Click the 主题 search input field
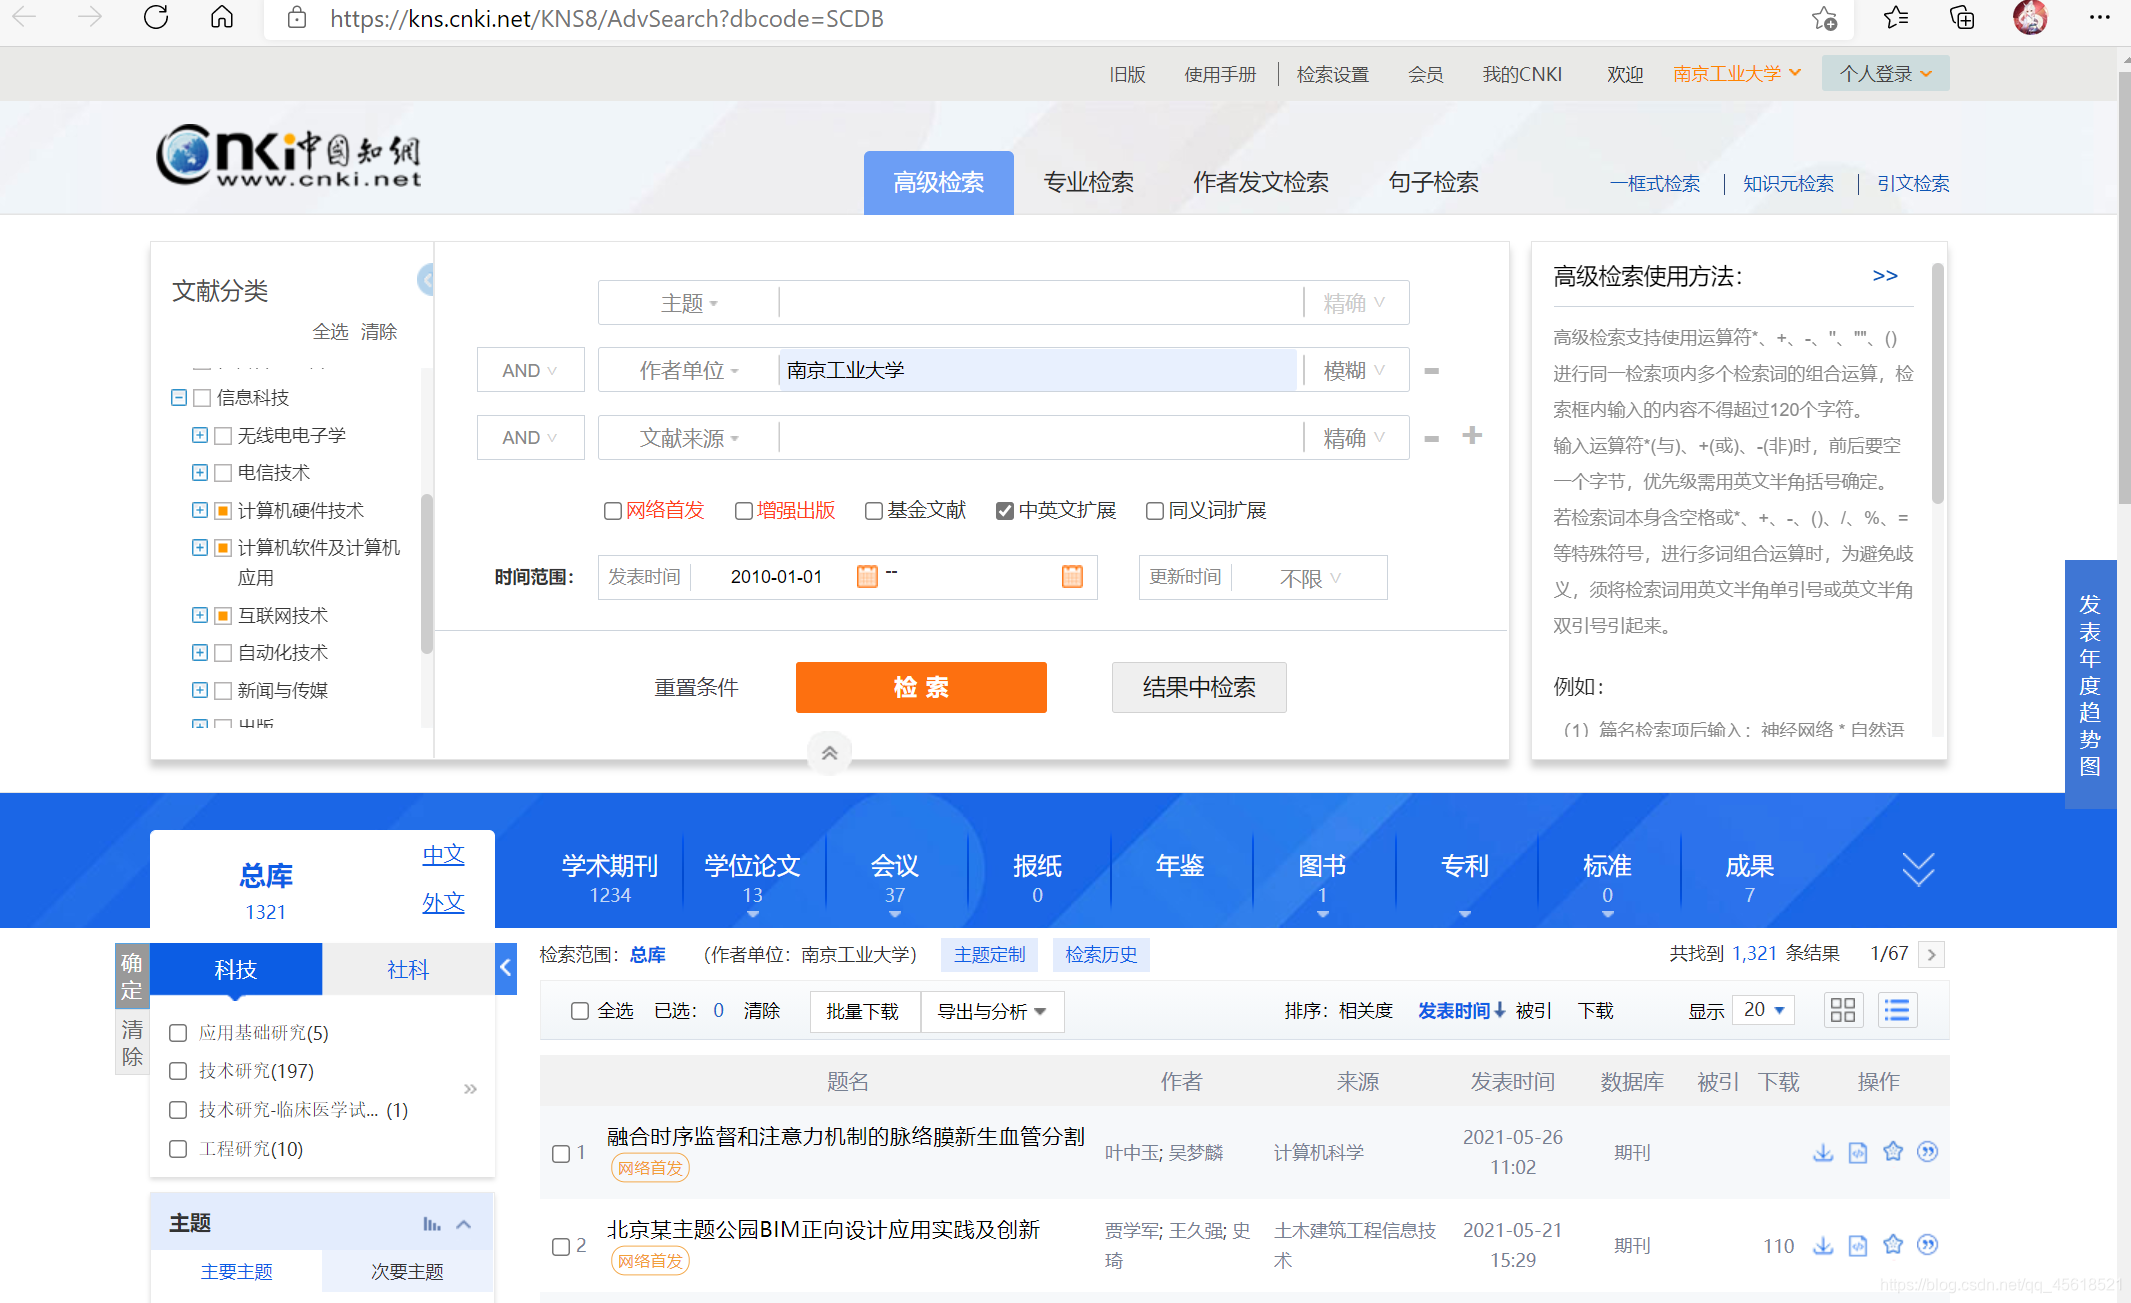 point(1040,303)
